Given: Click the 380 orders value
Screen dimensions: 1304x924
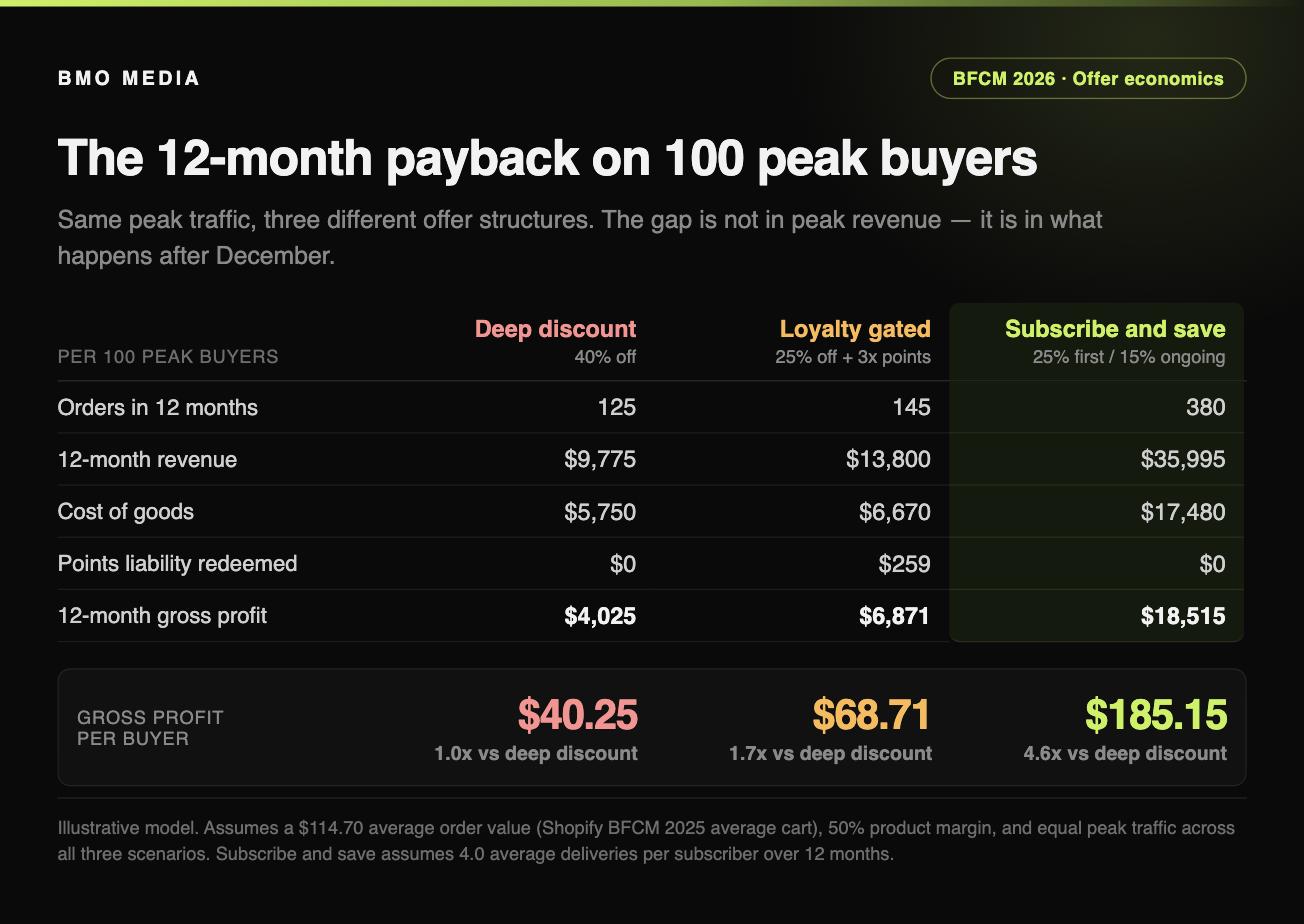Looking at the screenshot, I should pos(1206,407).
